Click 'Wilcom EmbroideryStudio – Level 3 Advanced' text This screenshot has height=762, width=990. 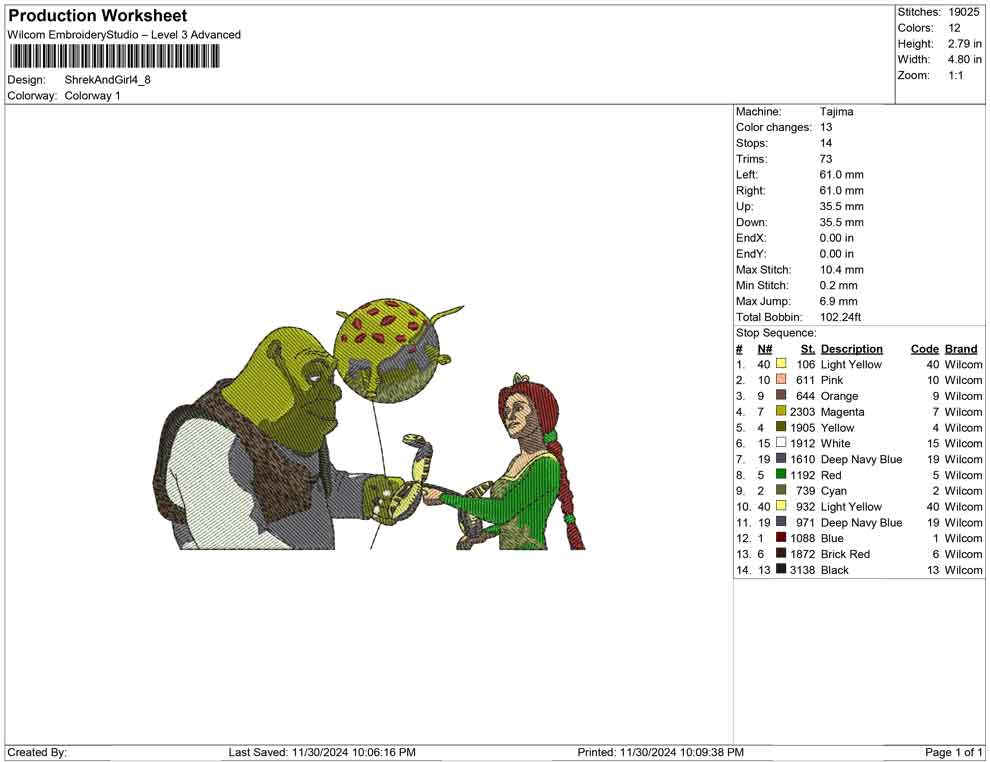(124, 35)
